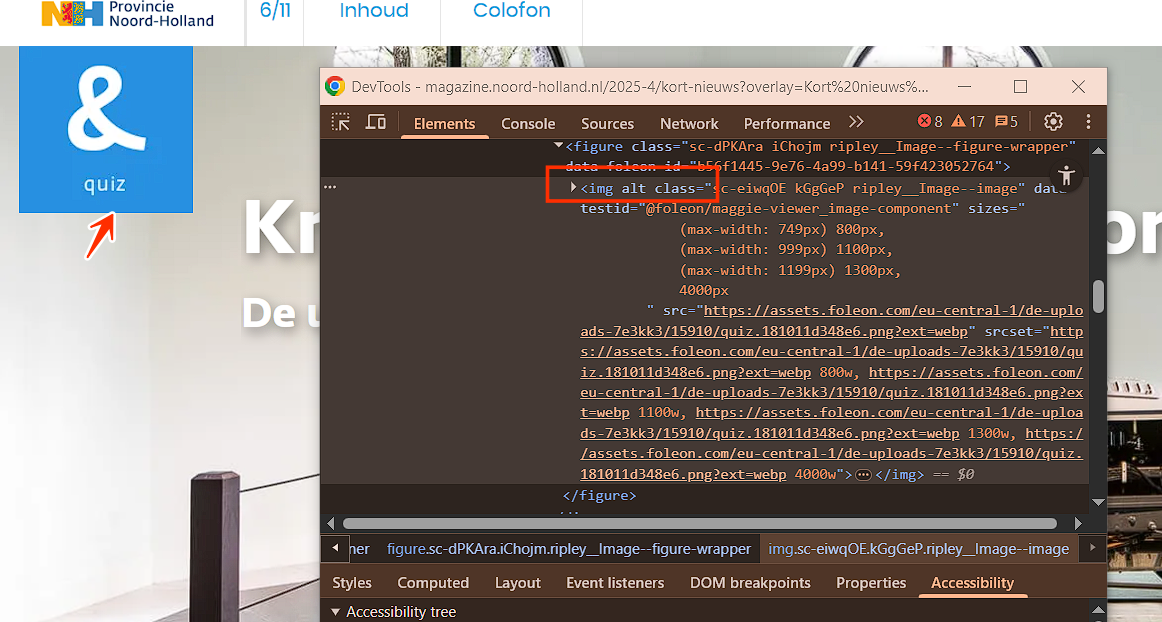Open the Network panel tab
Viewport: 1162px width, 622px height.
pyautogui.click(x=689, y=124)
